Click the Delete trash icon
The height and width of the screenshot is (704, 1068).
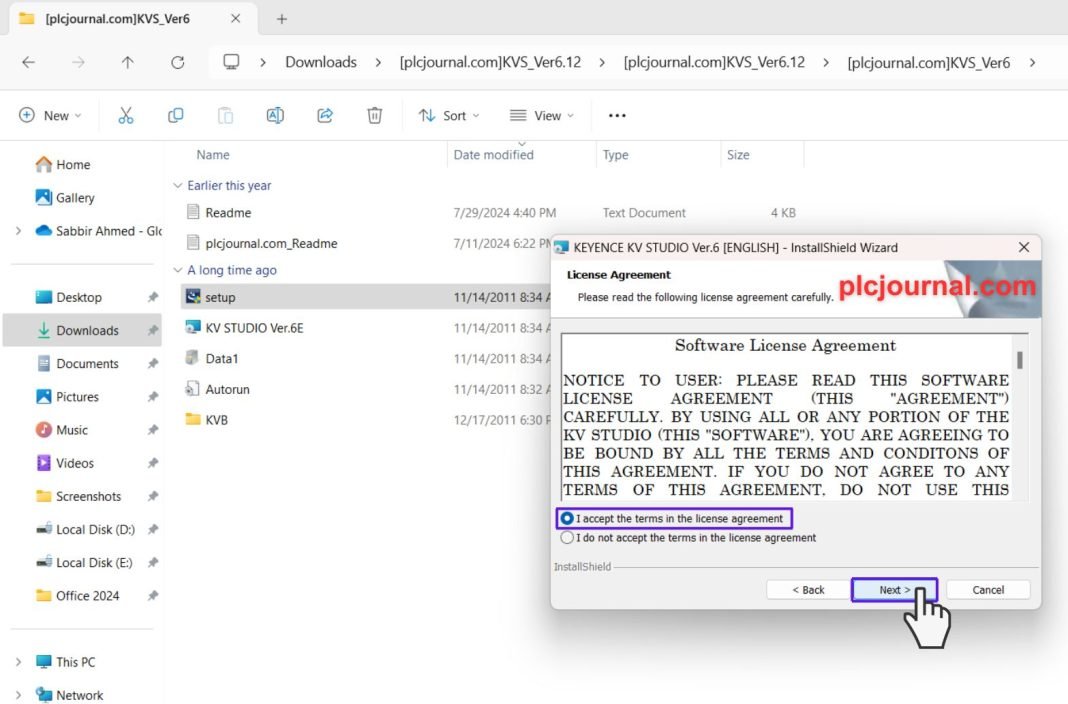pos(374,116)
